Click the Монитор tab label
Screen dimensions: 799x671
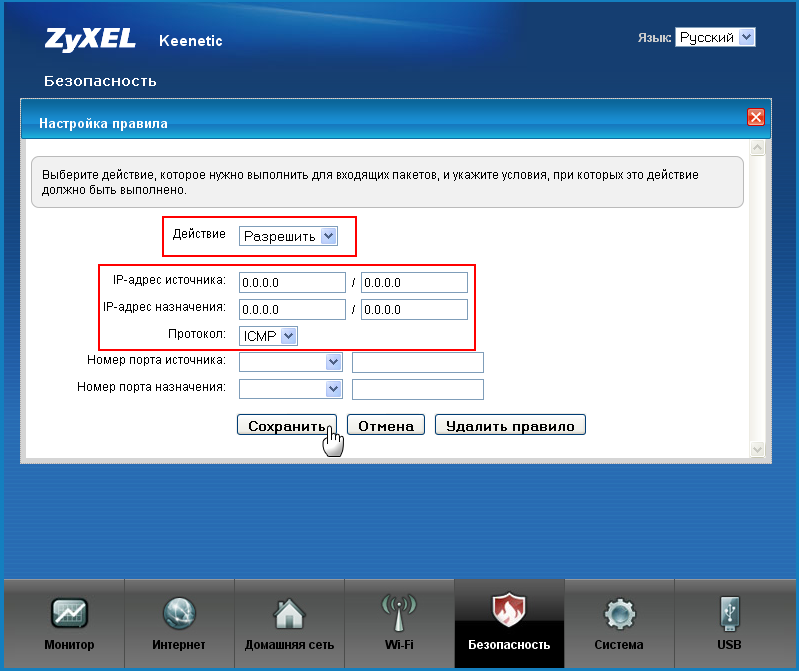point(69,645)
